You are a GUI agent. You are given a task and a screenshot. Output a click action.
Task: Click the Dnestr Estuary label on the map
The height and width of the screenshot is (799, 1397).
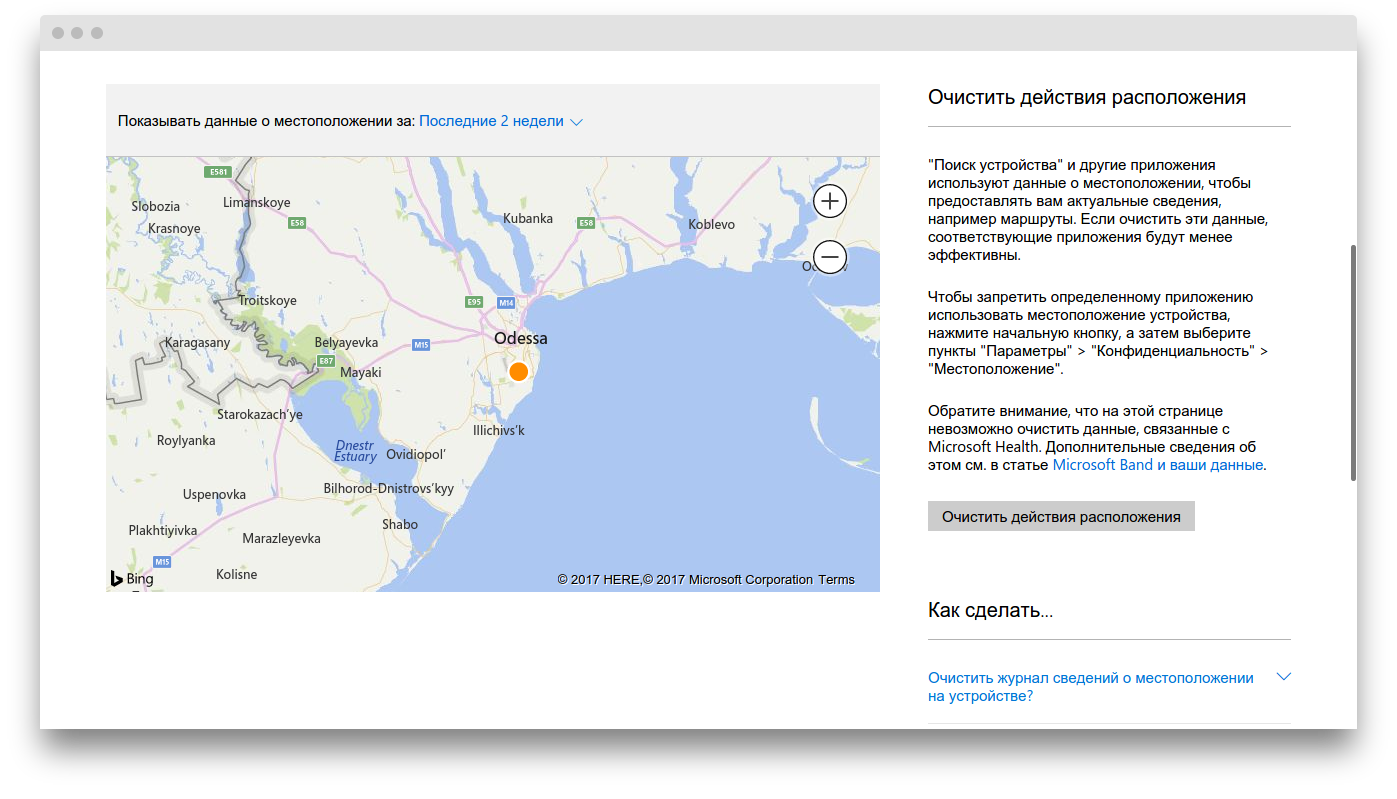click(355, 450)
